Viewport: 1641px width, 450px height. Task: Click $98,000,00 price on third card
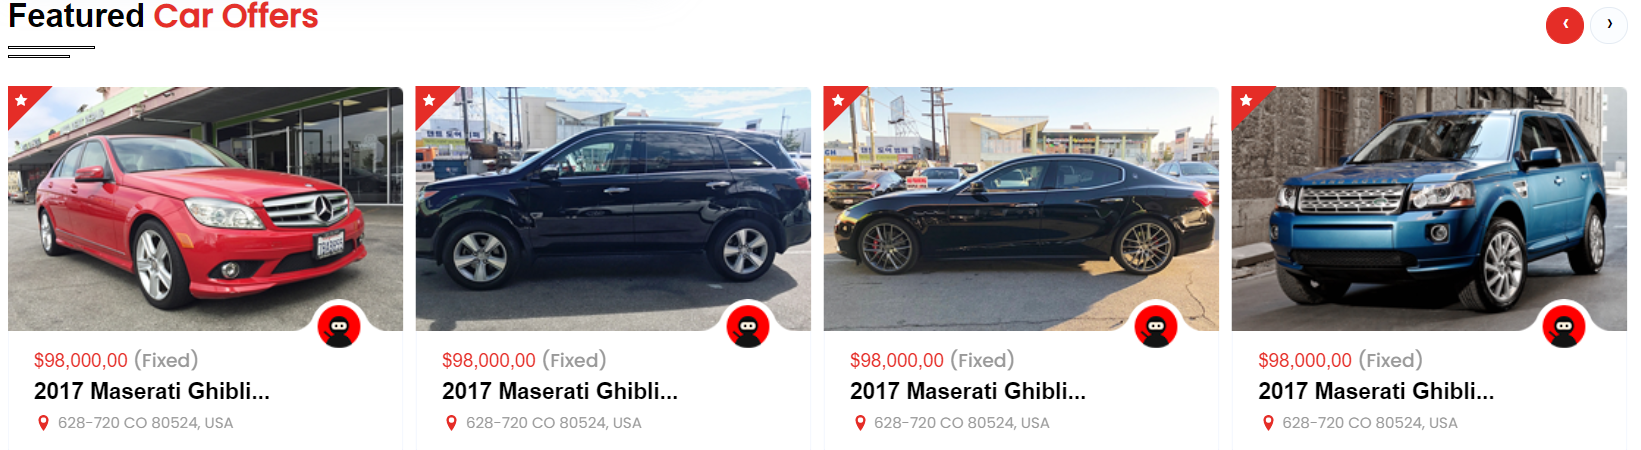pos(897,360)
